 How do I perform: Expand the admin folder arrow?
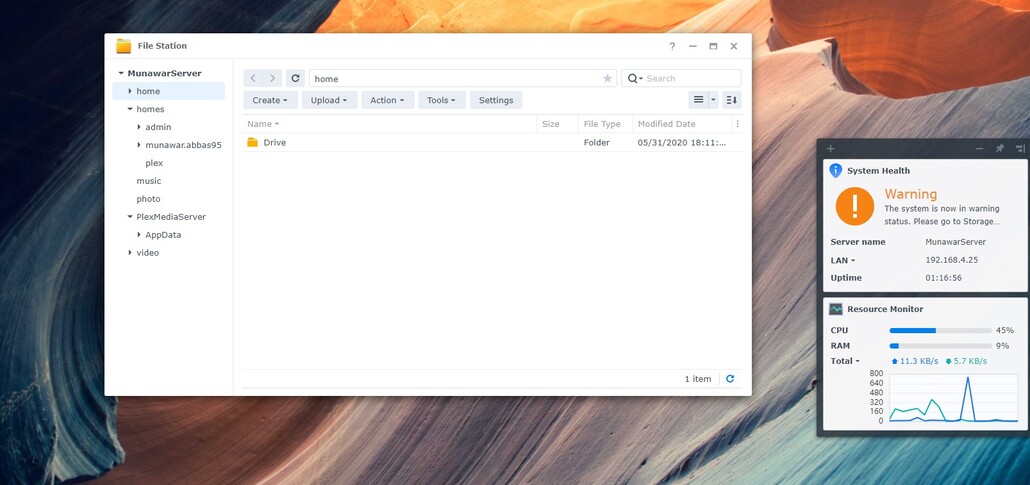point(139,127)
